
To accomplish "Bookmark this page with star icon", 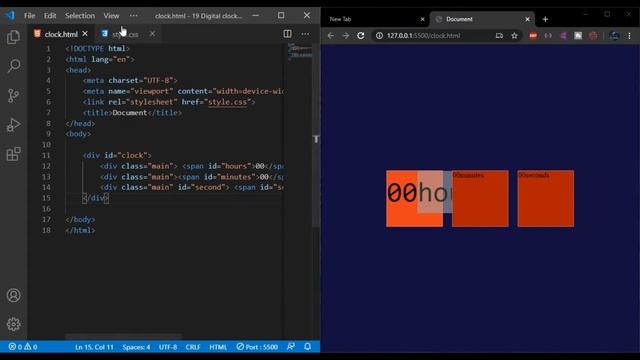I will pyautogui.click(x=514, y=36).
